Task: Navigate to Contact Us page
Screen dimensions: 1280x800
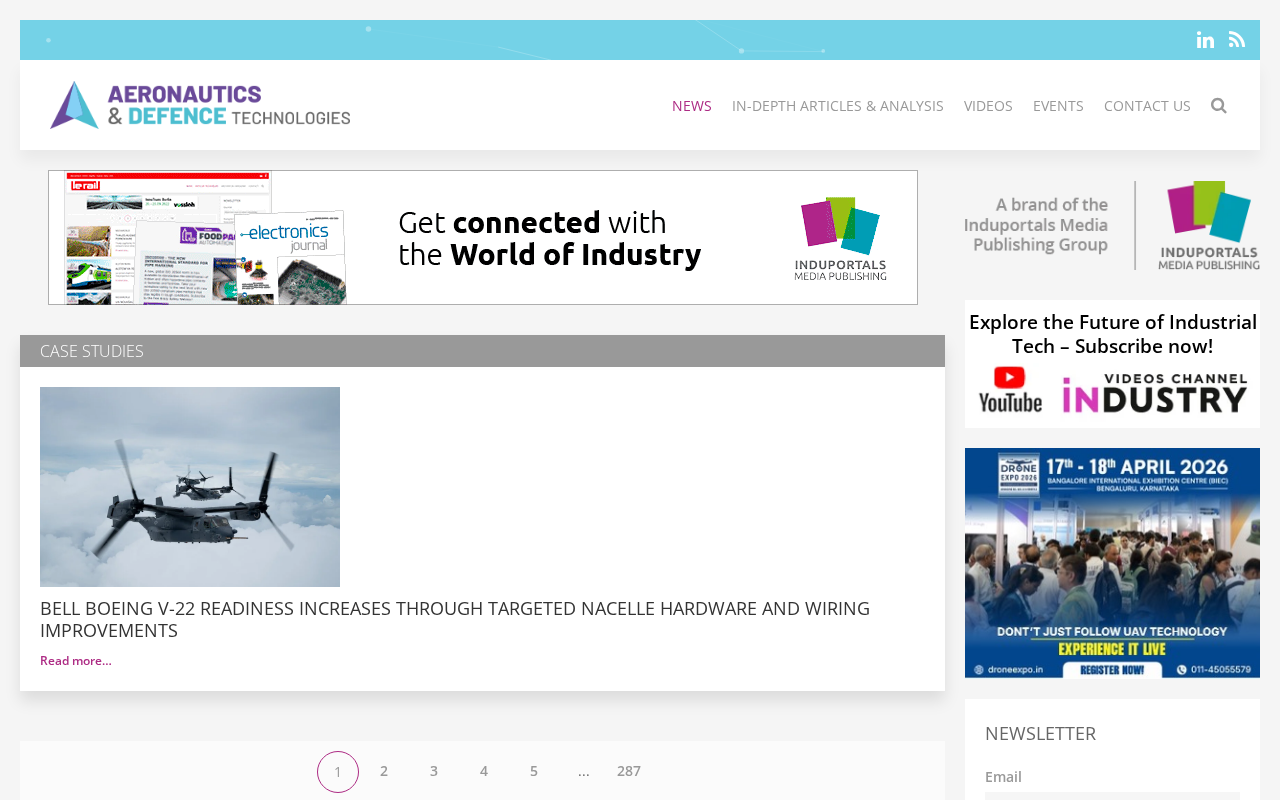Action: (1147, 106)
